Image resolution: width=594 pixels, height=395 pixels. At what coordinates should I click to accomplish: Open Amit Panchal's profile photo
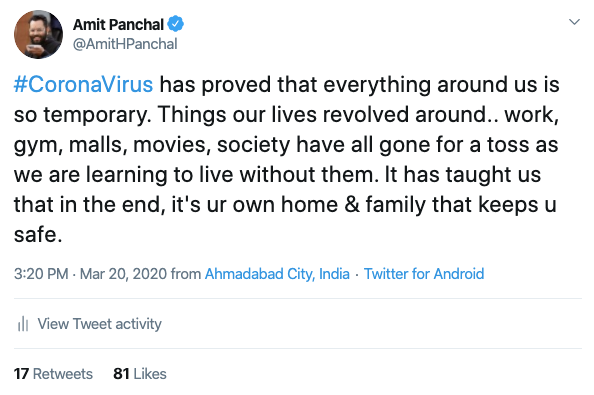(x=38, y=34)
